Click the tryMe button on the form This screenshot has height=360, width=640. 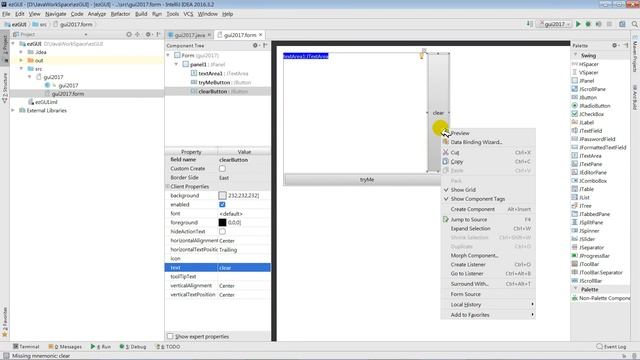point(362,180)
